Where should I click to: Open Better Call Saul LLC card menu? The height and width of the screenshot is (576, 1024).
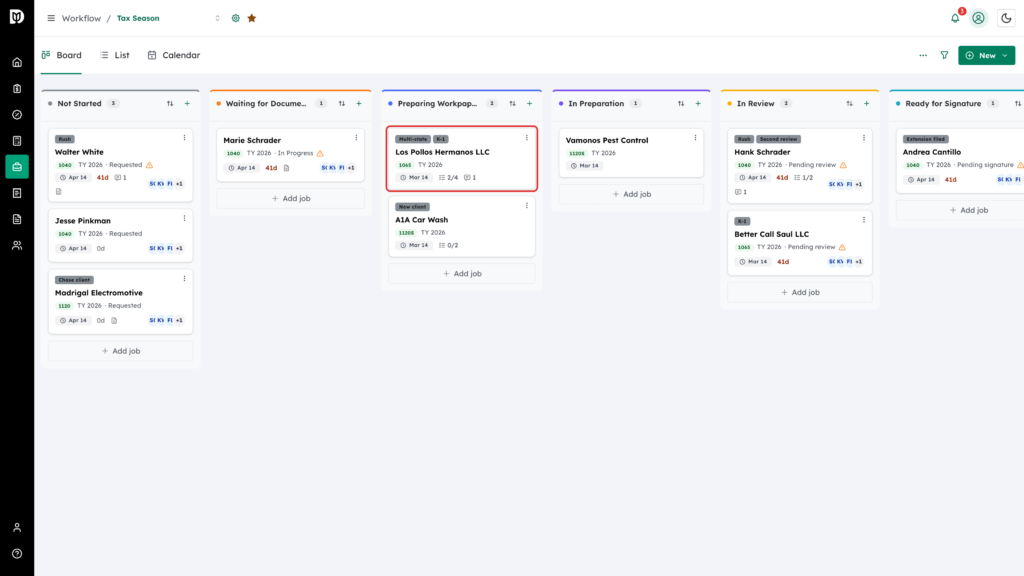tap(864, 220)
